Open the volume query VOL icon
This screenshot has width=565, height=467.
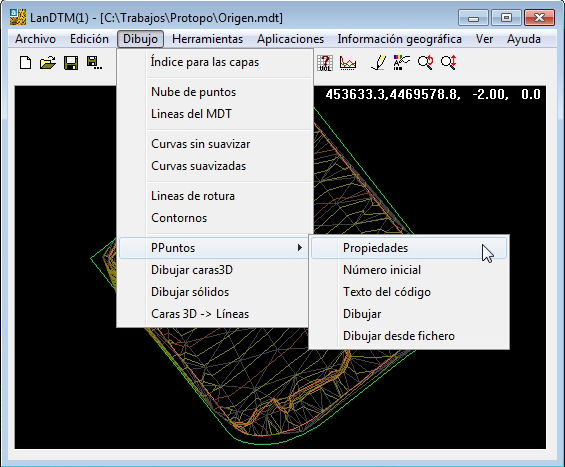tap(325, 63)
